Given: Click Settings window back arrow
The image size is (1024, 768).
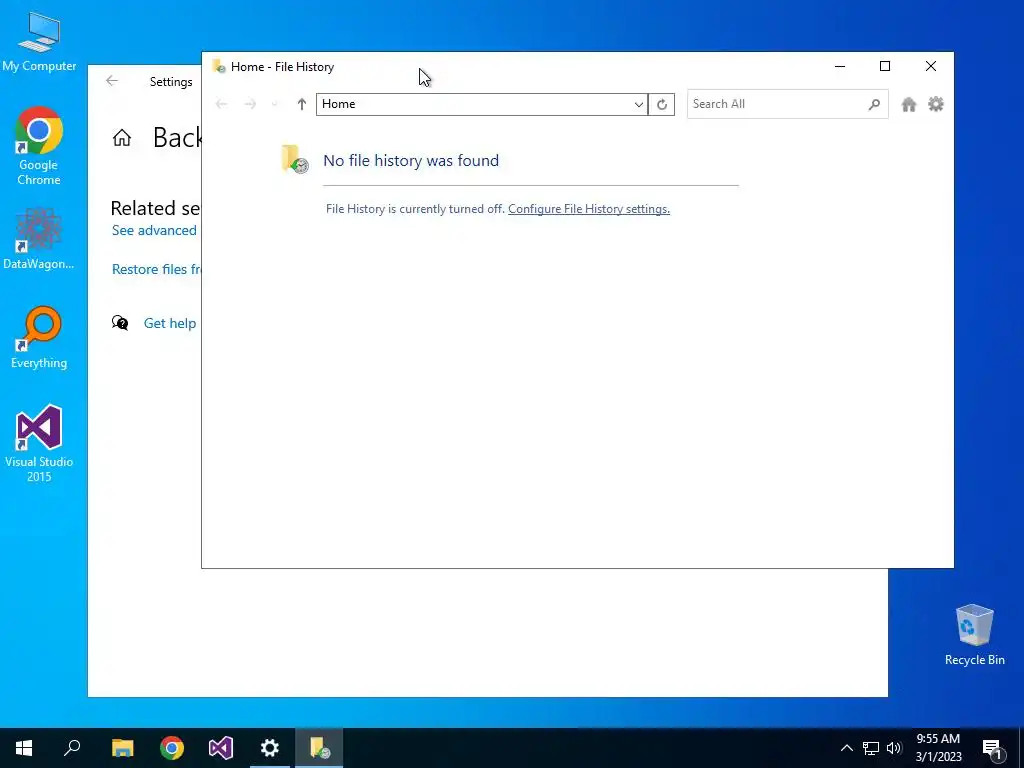Looking at the screenshot, I should point(112,81).
